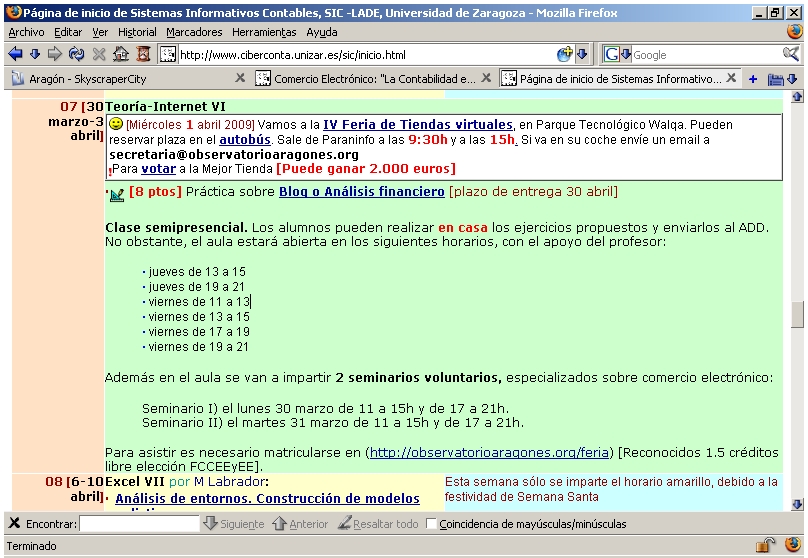Click the Google search box
The image size is (808, 558).
[706, 55]
